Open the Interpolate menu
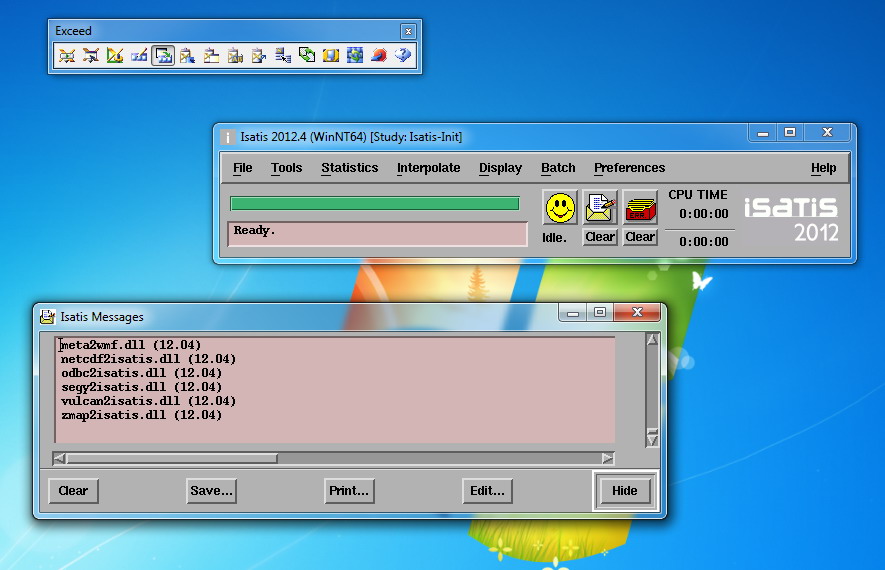Viewport: 885px width, 570px height. coord(428,168)
